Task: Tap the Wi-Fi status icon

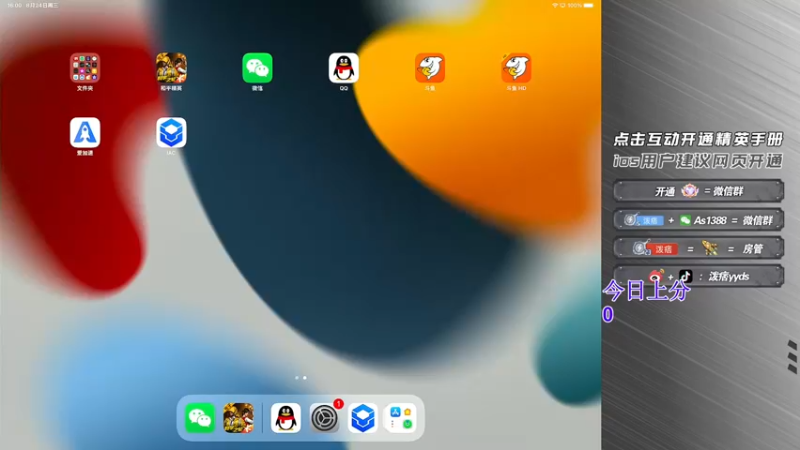Action: 555,5
